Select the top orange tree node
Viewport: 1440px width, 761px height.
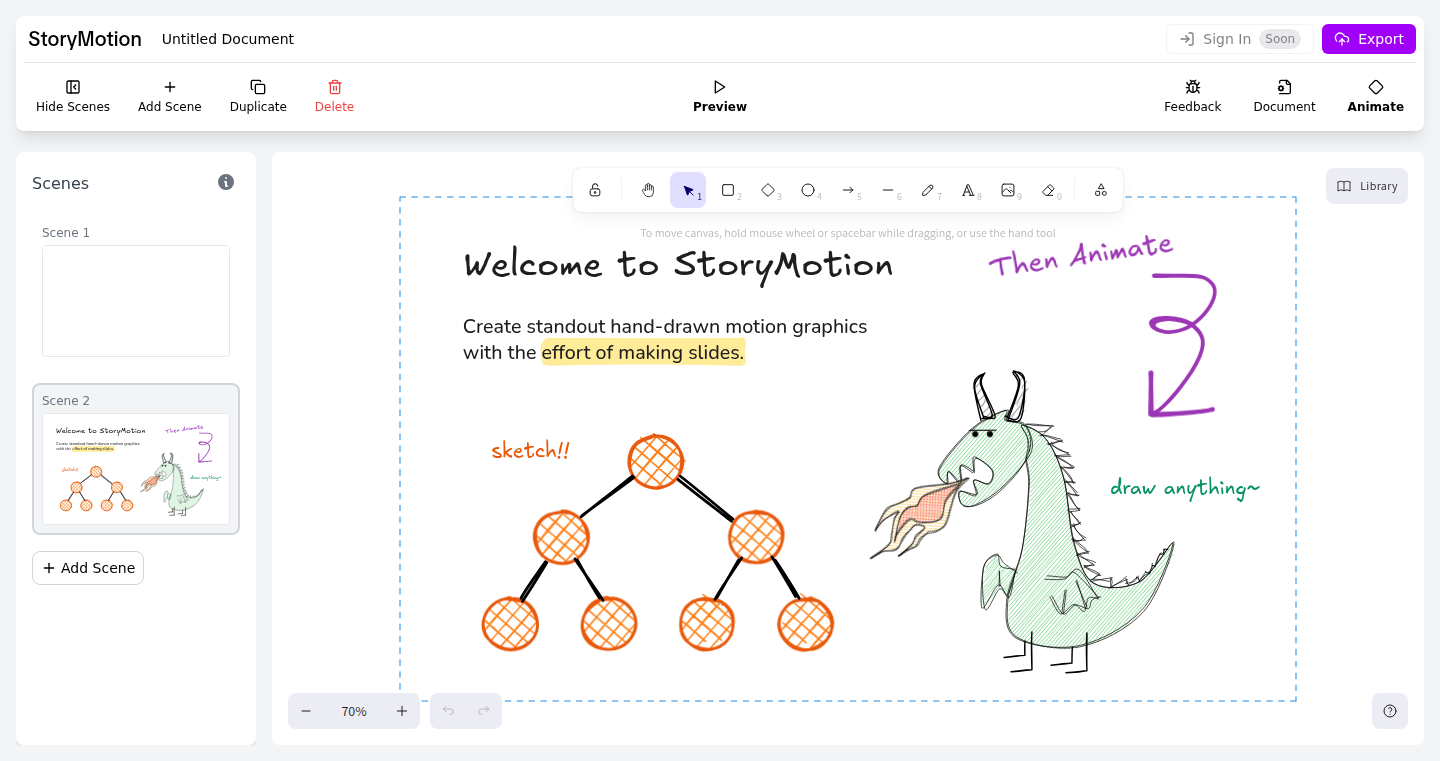coord(656,462)
